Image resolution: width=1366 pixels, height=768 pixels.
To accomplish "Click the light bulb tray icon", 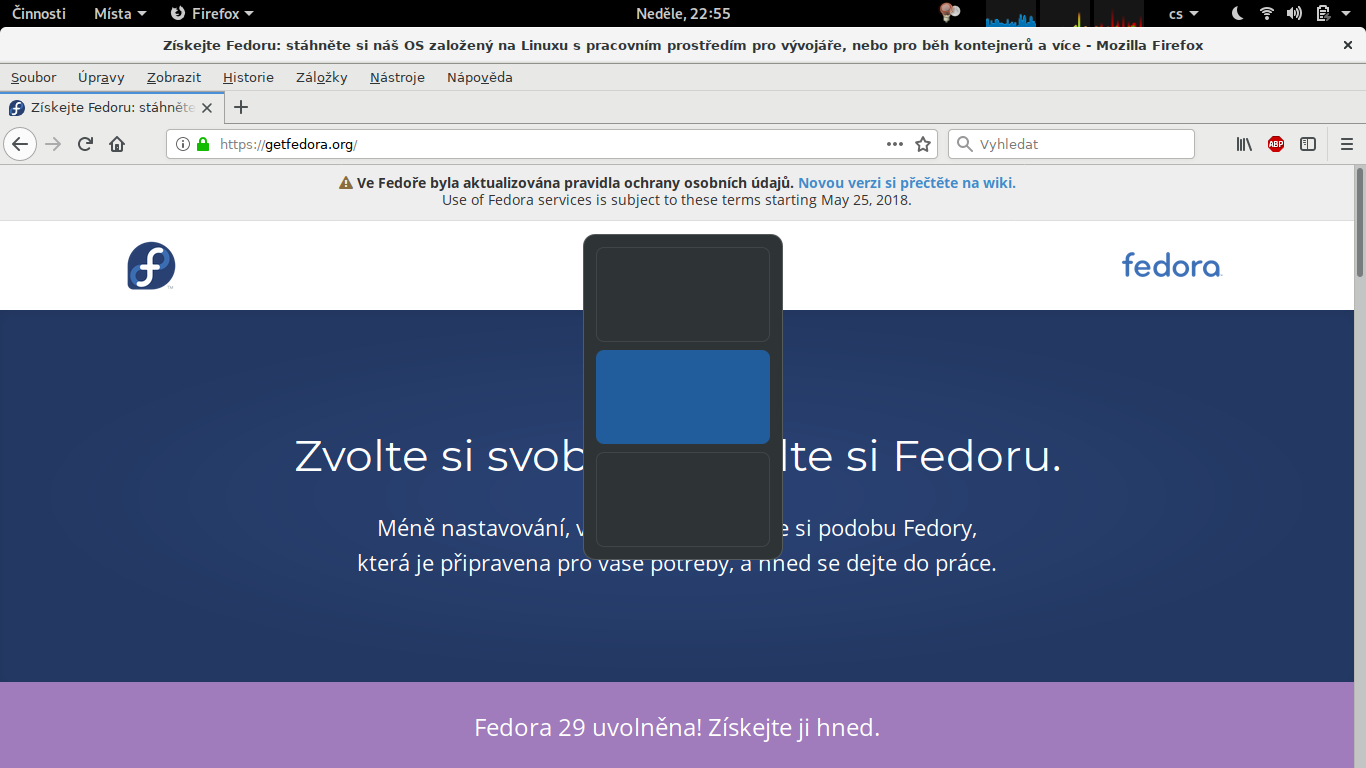I will click(949, 13).
